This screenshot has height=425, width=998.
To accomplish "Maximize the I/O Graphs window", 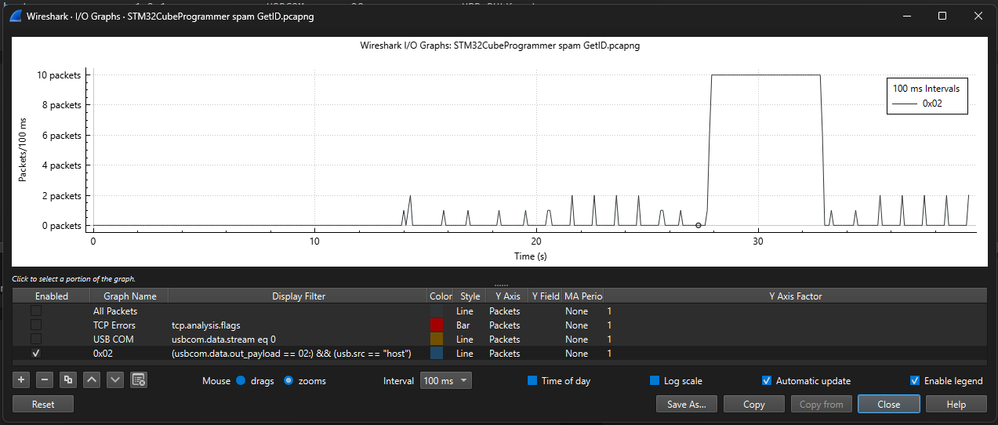I will [x=943, y=16].
